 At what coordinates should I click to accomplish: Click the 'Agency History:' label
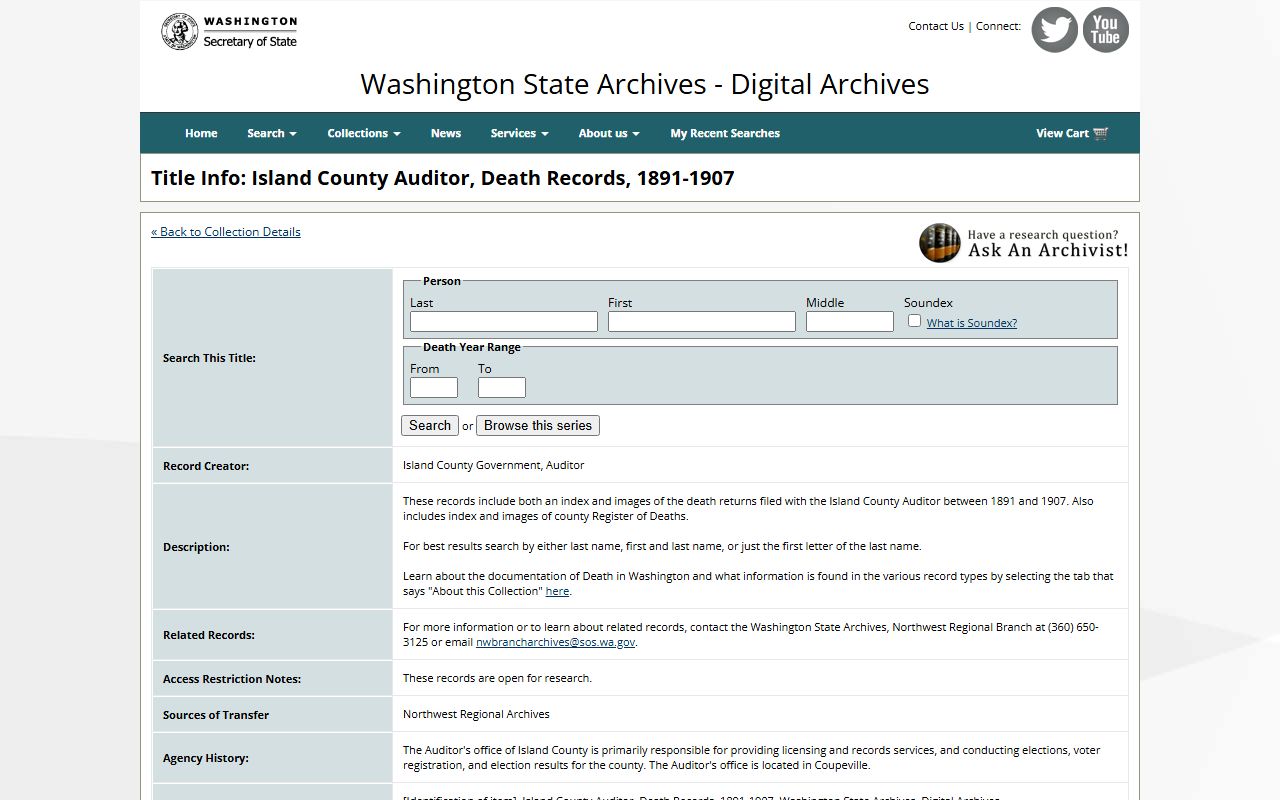click(x=206, y=758)
